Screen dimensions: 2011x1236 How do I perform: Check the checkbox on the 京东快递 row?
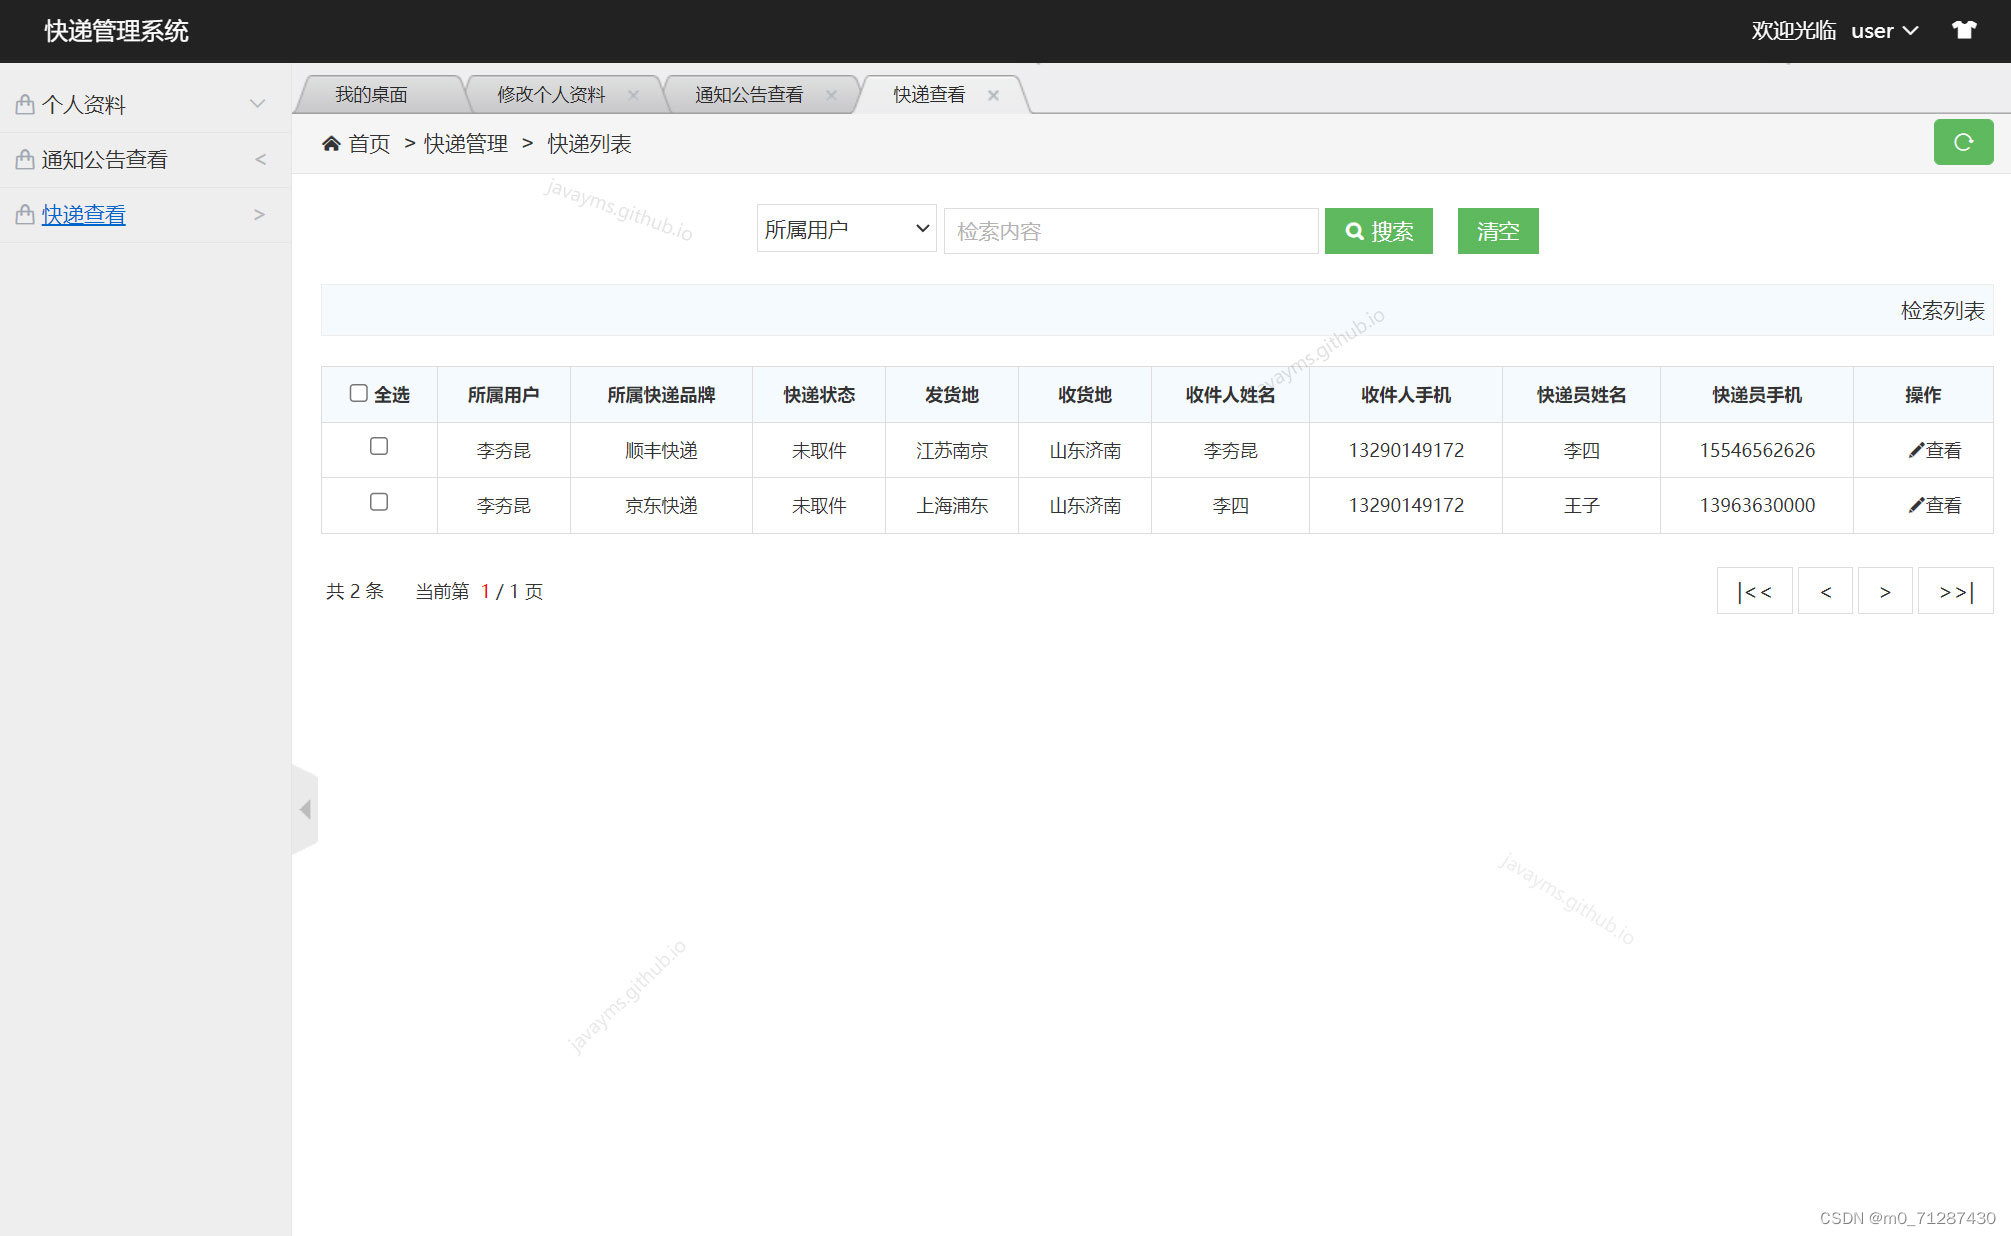click(378, 502)
